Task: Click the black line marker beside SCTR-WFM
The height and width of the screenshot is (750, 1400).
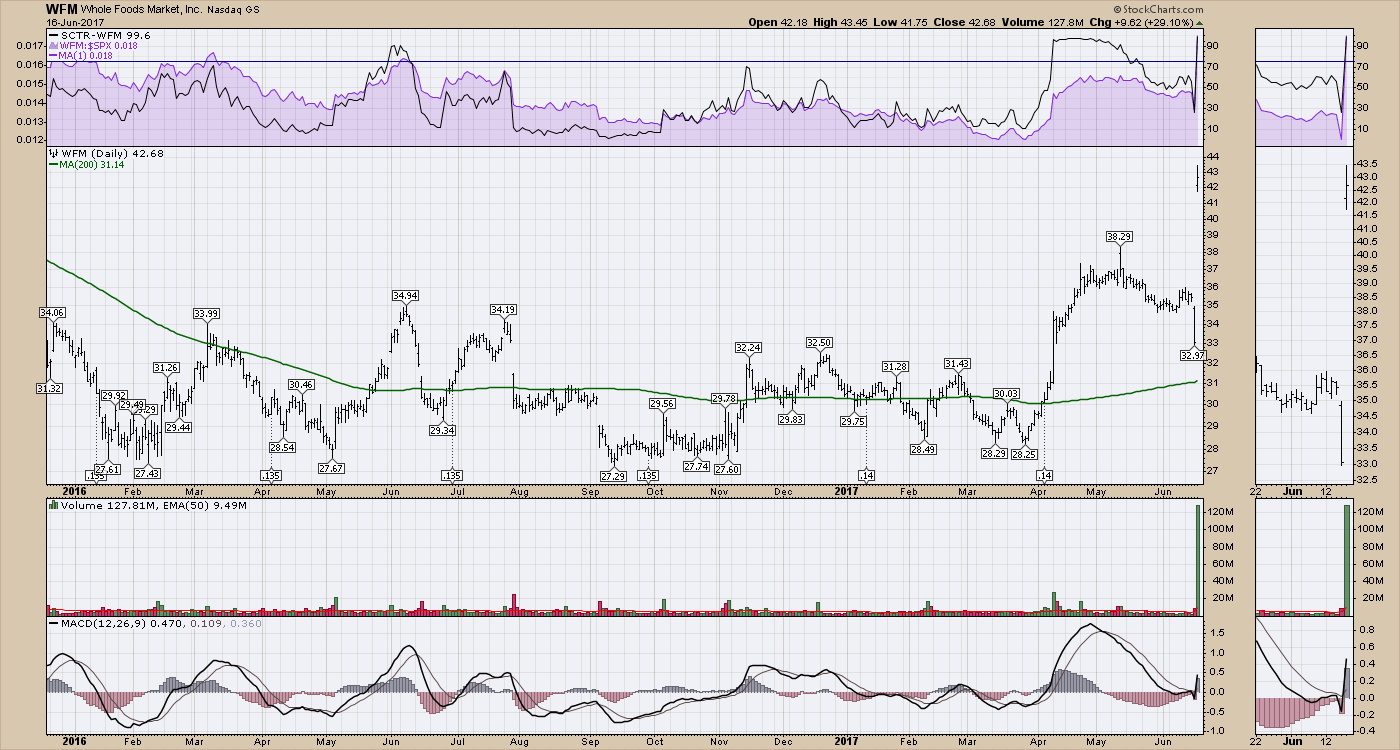Action: tap(51, 35)
